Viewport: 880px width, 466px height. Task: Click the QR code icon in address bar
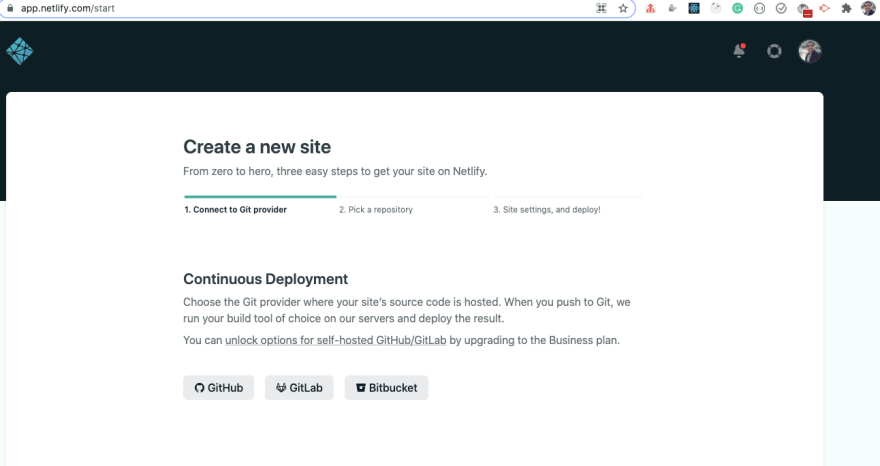tap(601, 8)
